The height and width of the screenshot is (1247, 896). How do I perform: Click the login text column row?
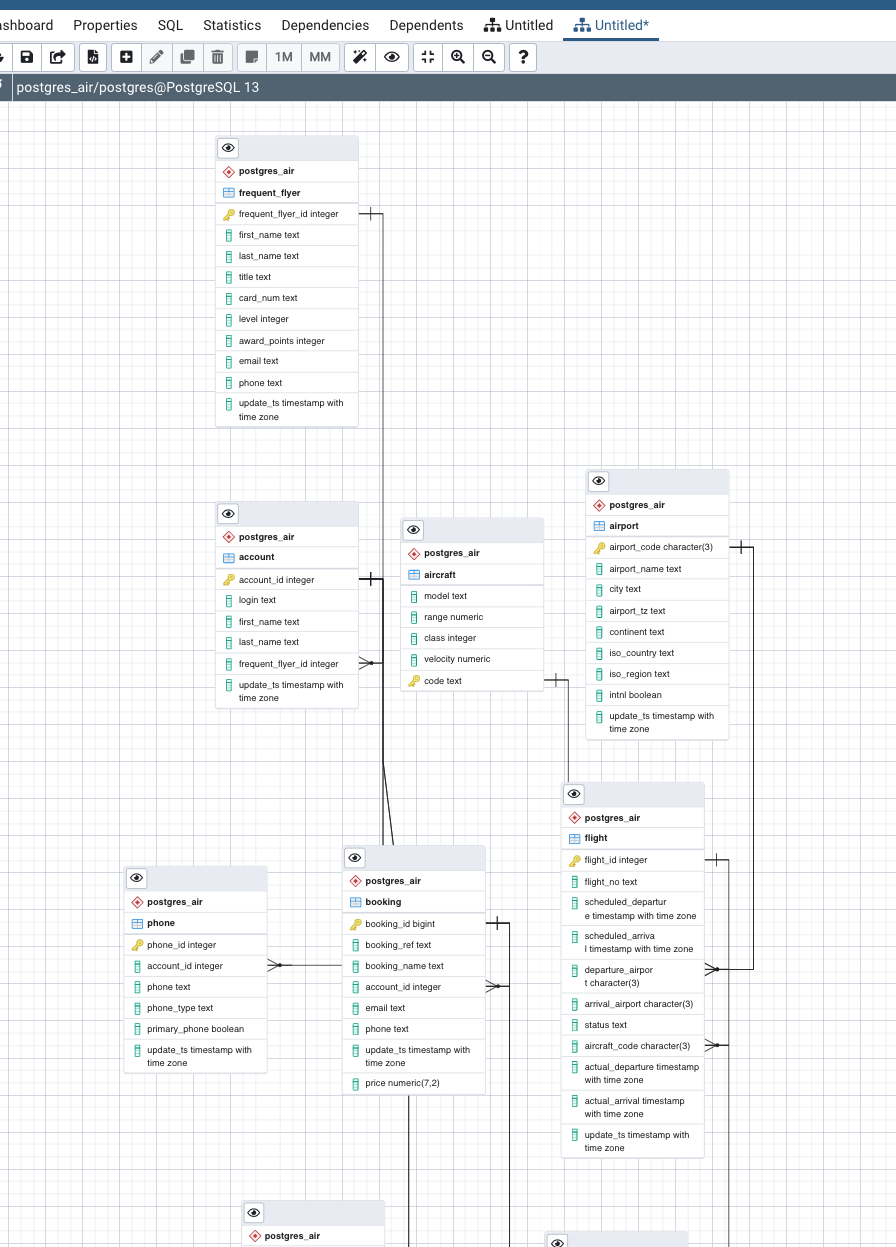coord(287,600)
